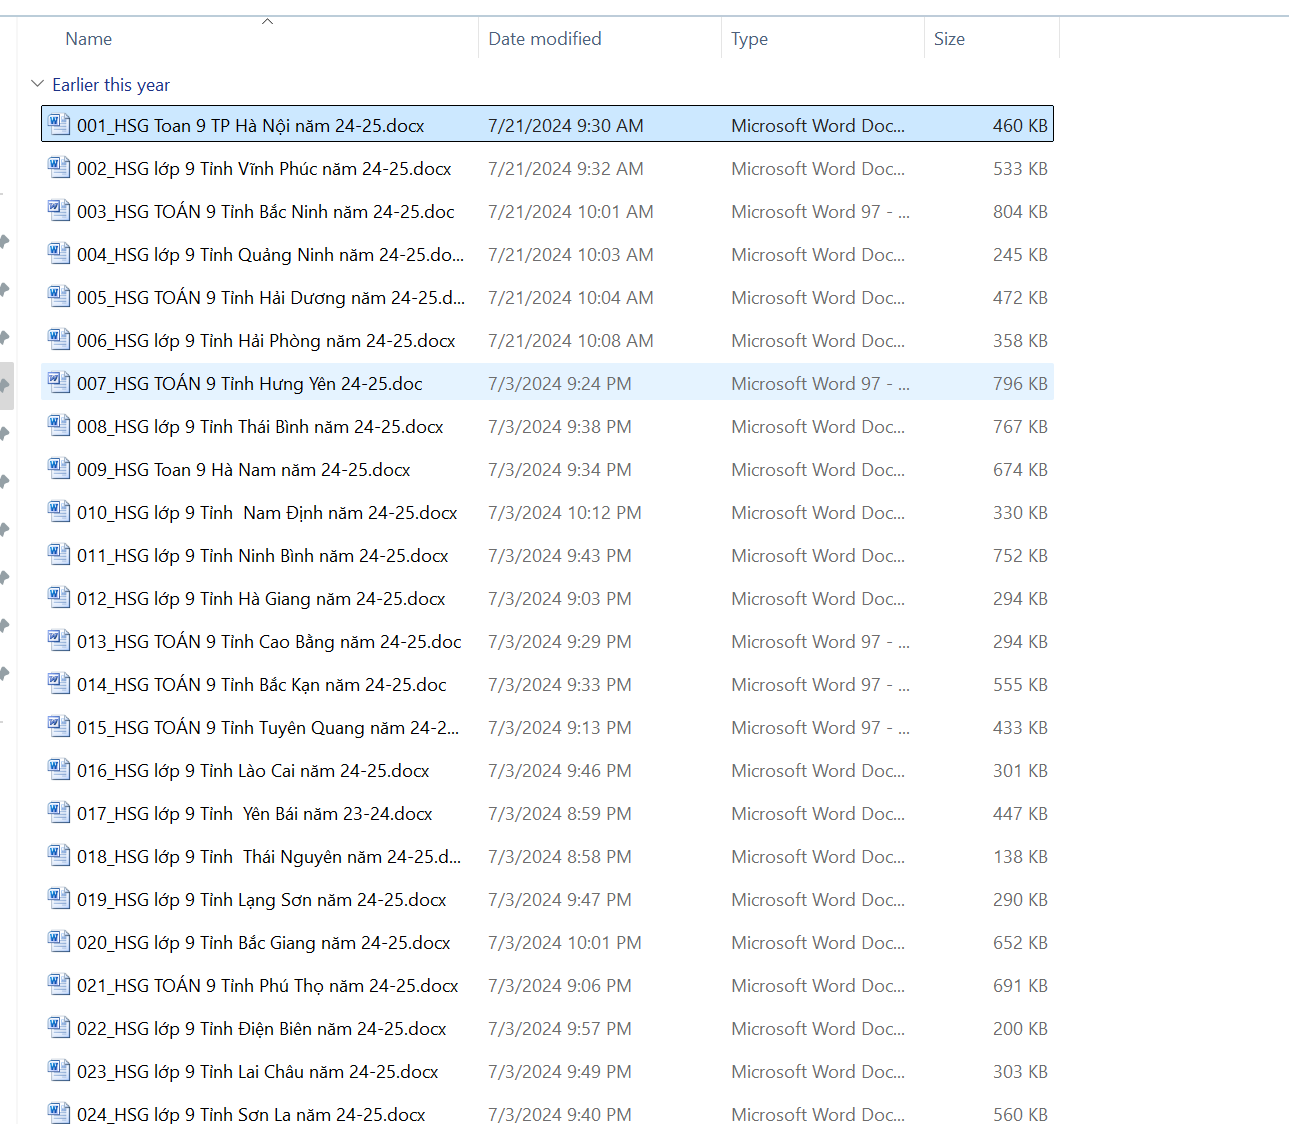This screenshot has width=1289, height=1146.
Task: Click the Word icon of 009_HSG Toan 9 Hà Nam
Action: tap(59, 468)
